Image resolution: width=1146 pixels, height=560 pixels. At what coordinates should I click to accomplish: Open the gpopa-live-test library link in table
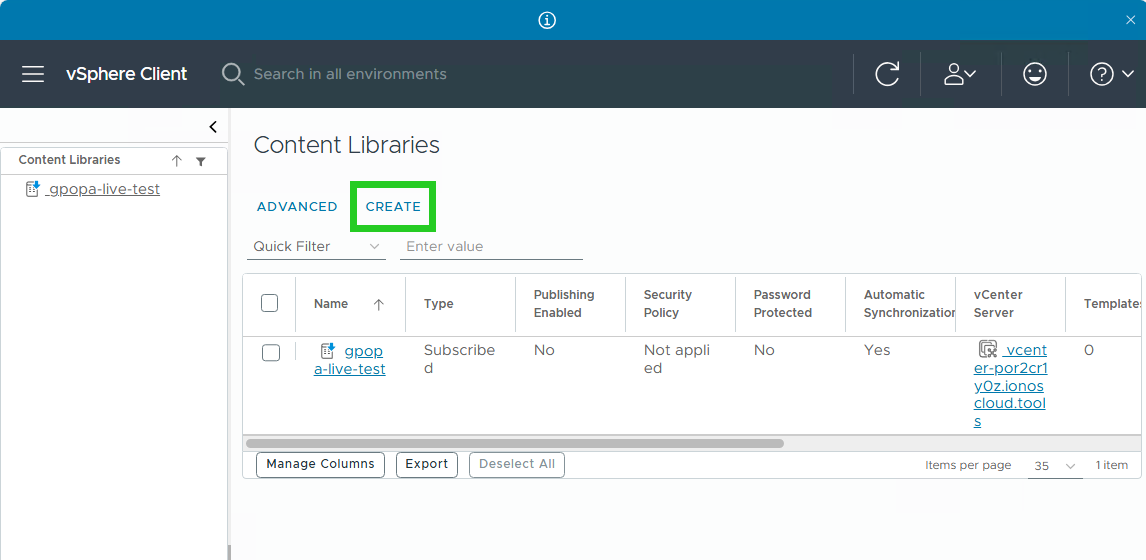(350, 360)
